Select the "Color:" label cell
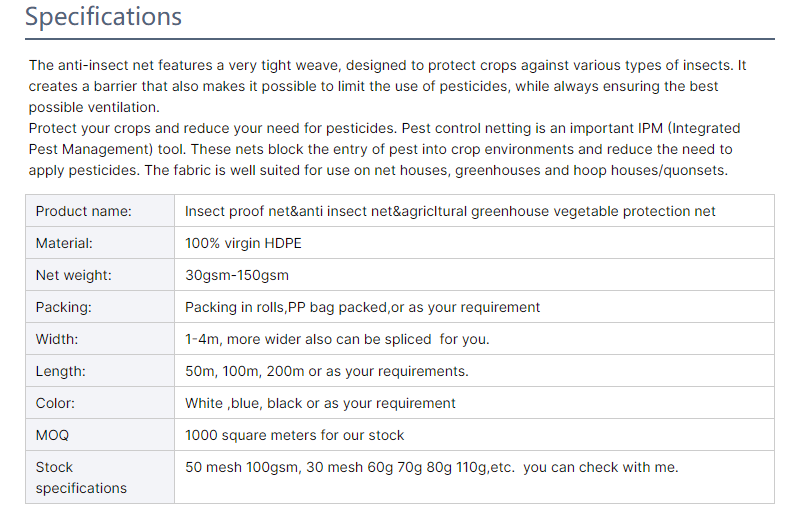 click(55, 403)
